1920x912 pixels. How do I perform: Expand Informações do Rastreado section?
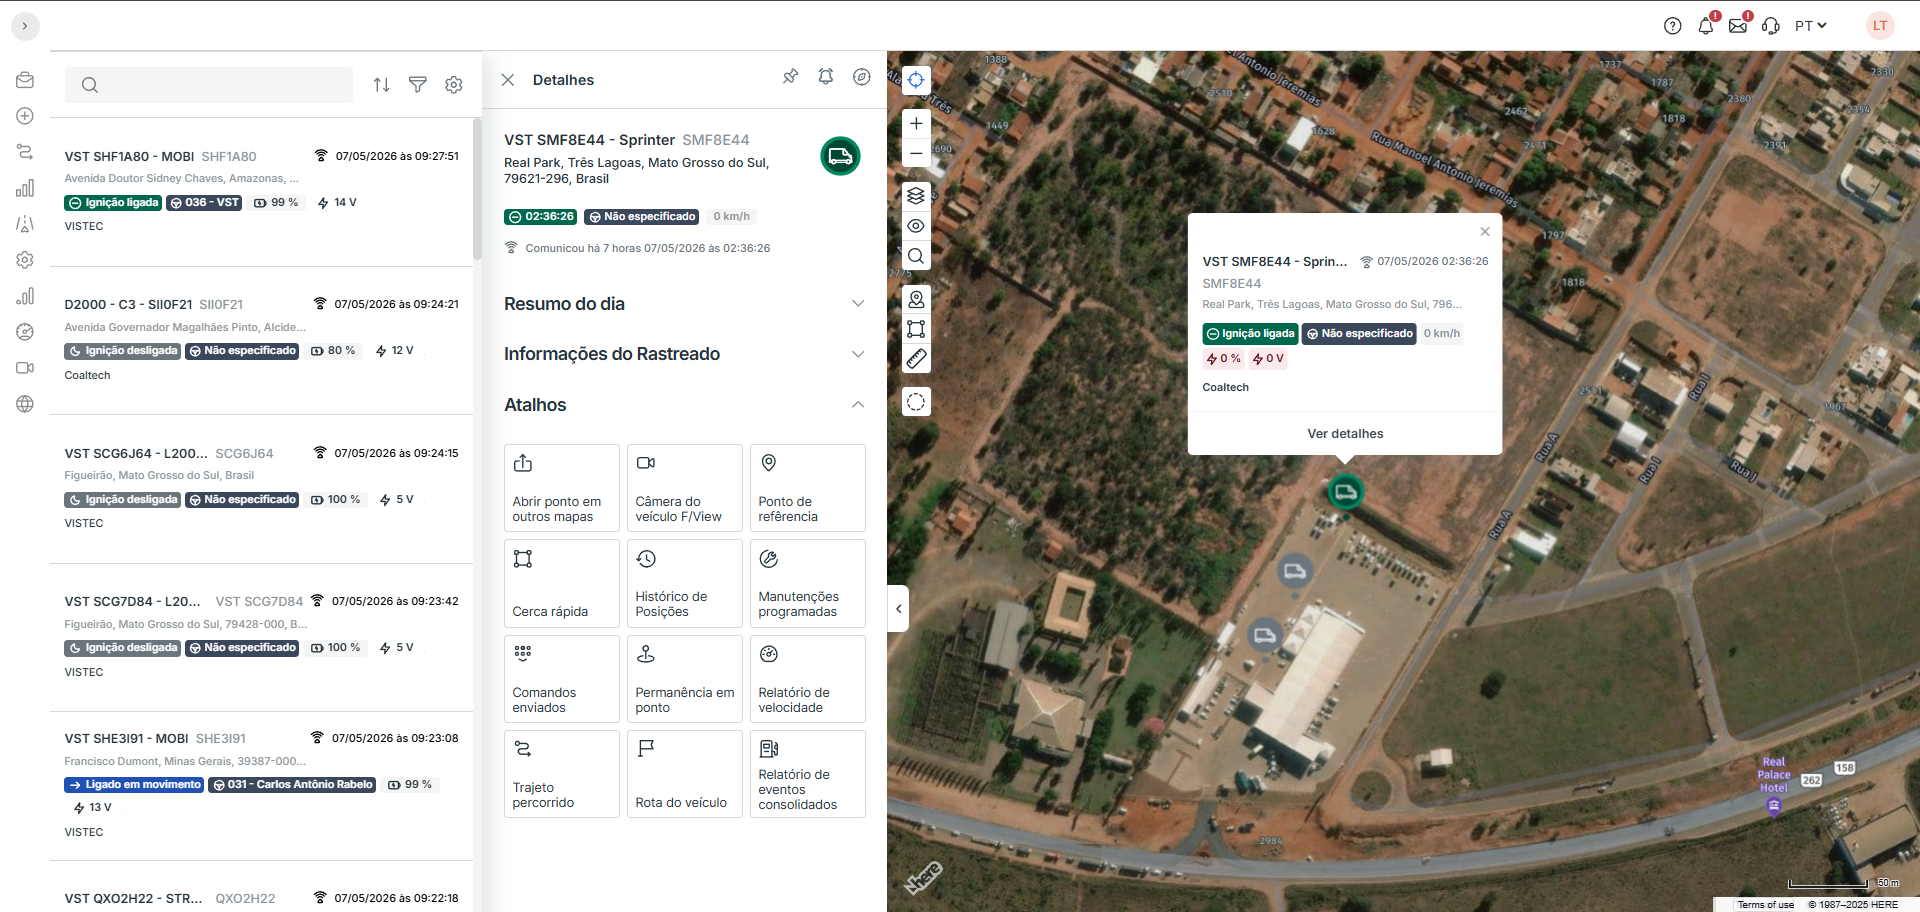tap(684, 354)
